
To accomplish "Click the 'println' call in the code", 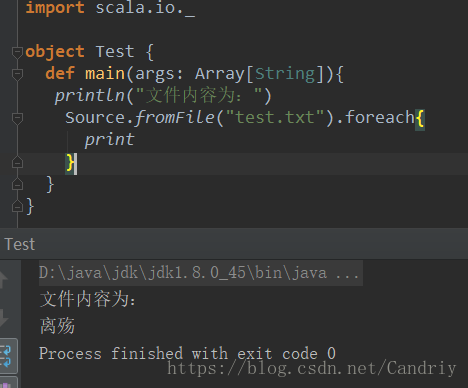I will (x=90, y=96).
